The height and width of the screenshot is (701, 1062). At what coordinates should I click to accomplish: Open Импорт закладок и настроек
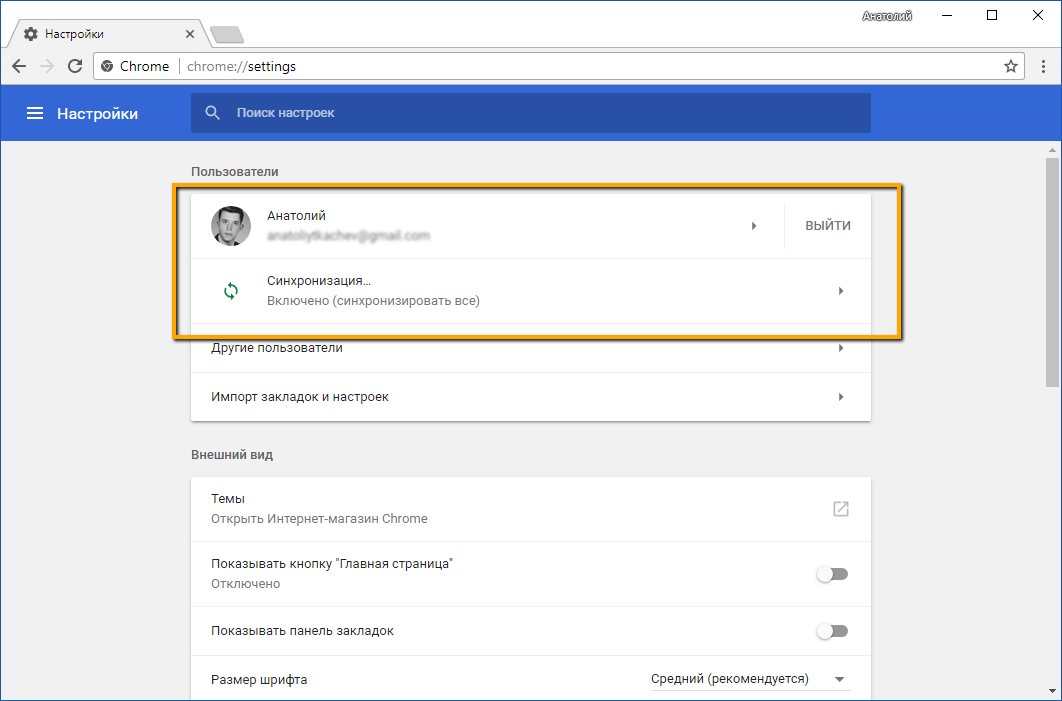(530, 397)
